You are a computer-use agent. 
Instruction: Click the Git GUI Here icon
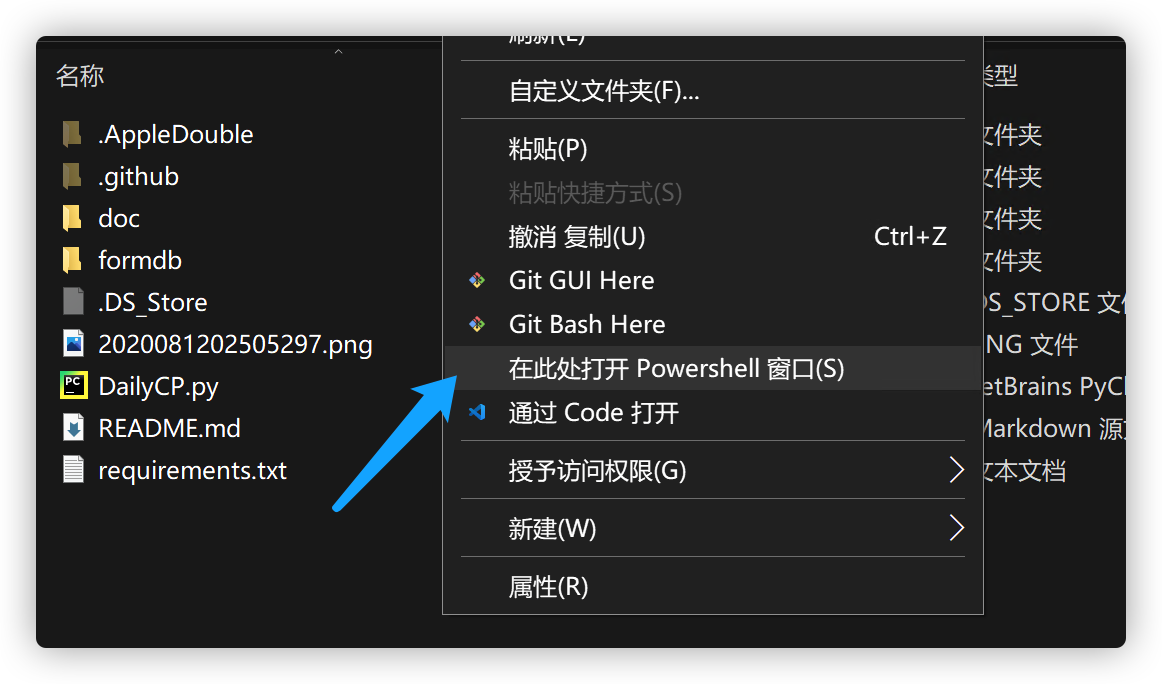click(x=478, y=281)
